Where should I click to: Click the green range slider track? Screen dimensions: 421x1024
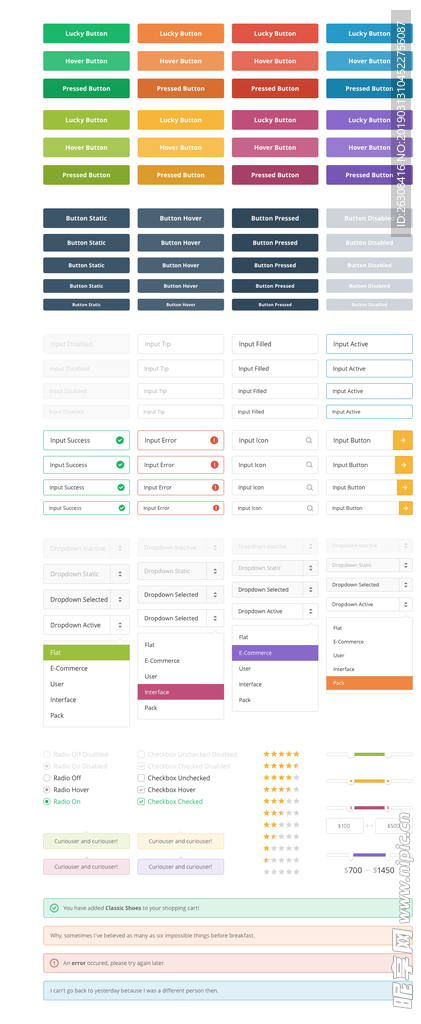tap(369, 754)
